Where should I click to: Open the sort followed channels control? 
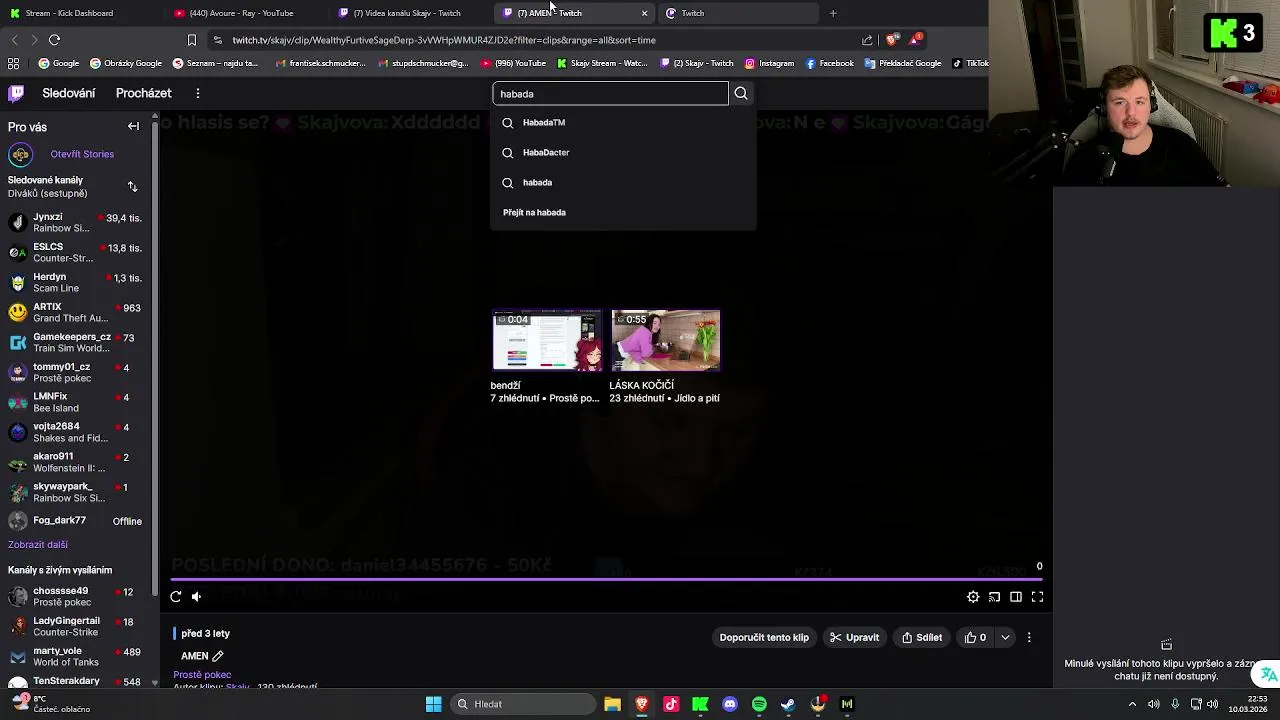tap(132, 187)
